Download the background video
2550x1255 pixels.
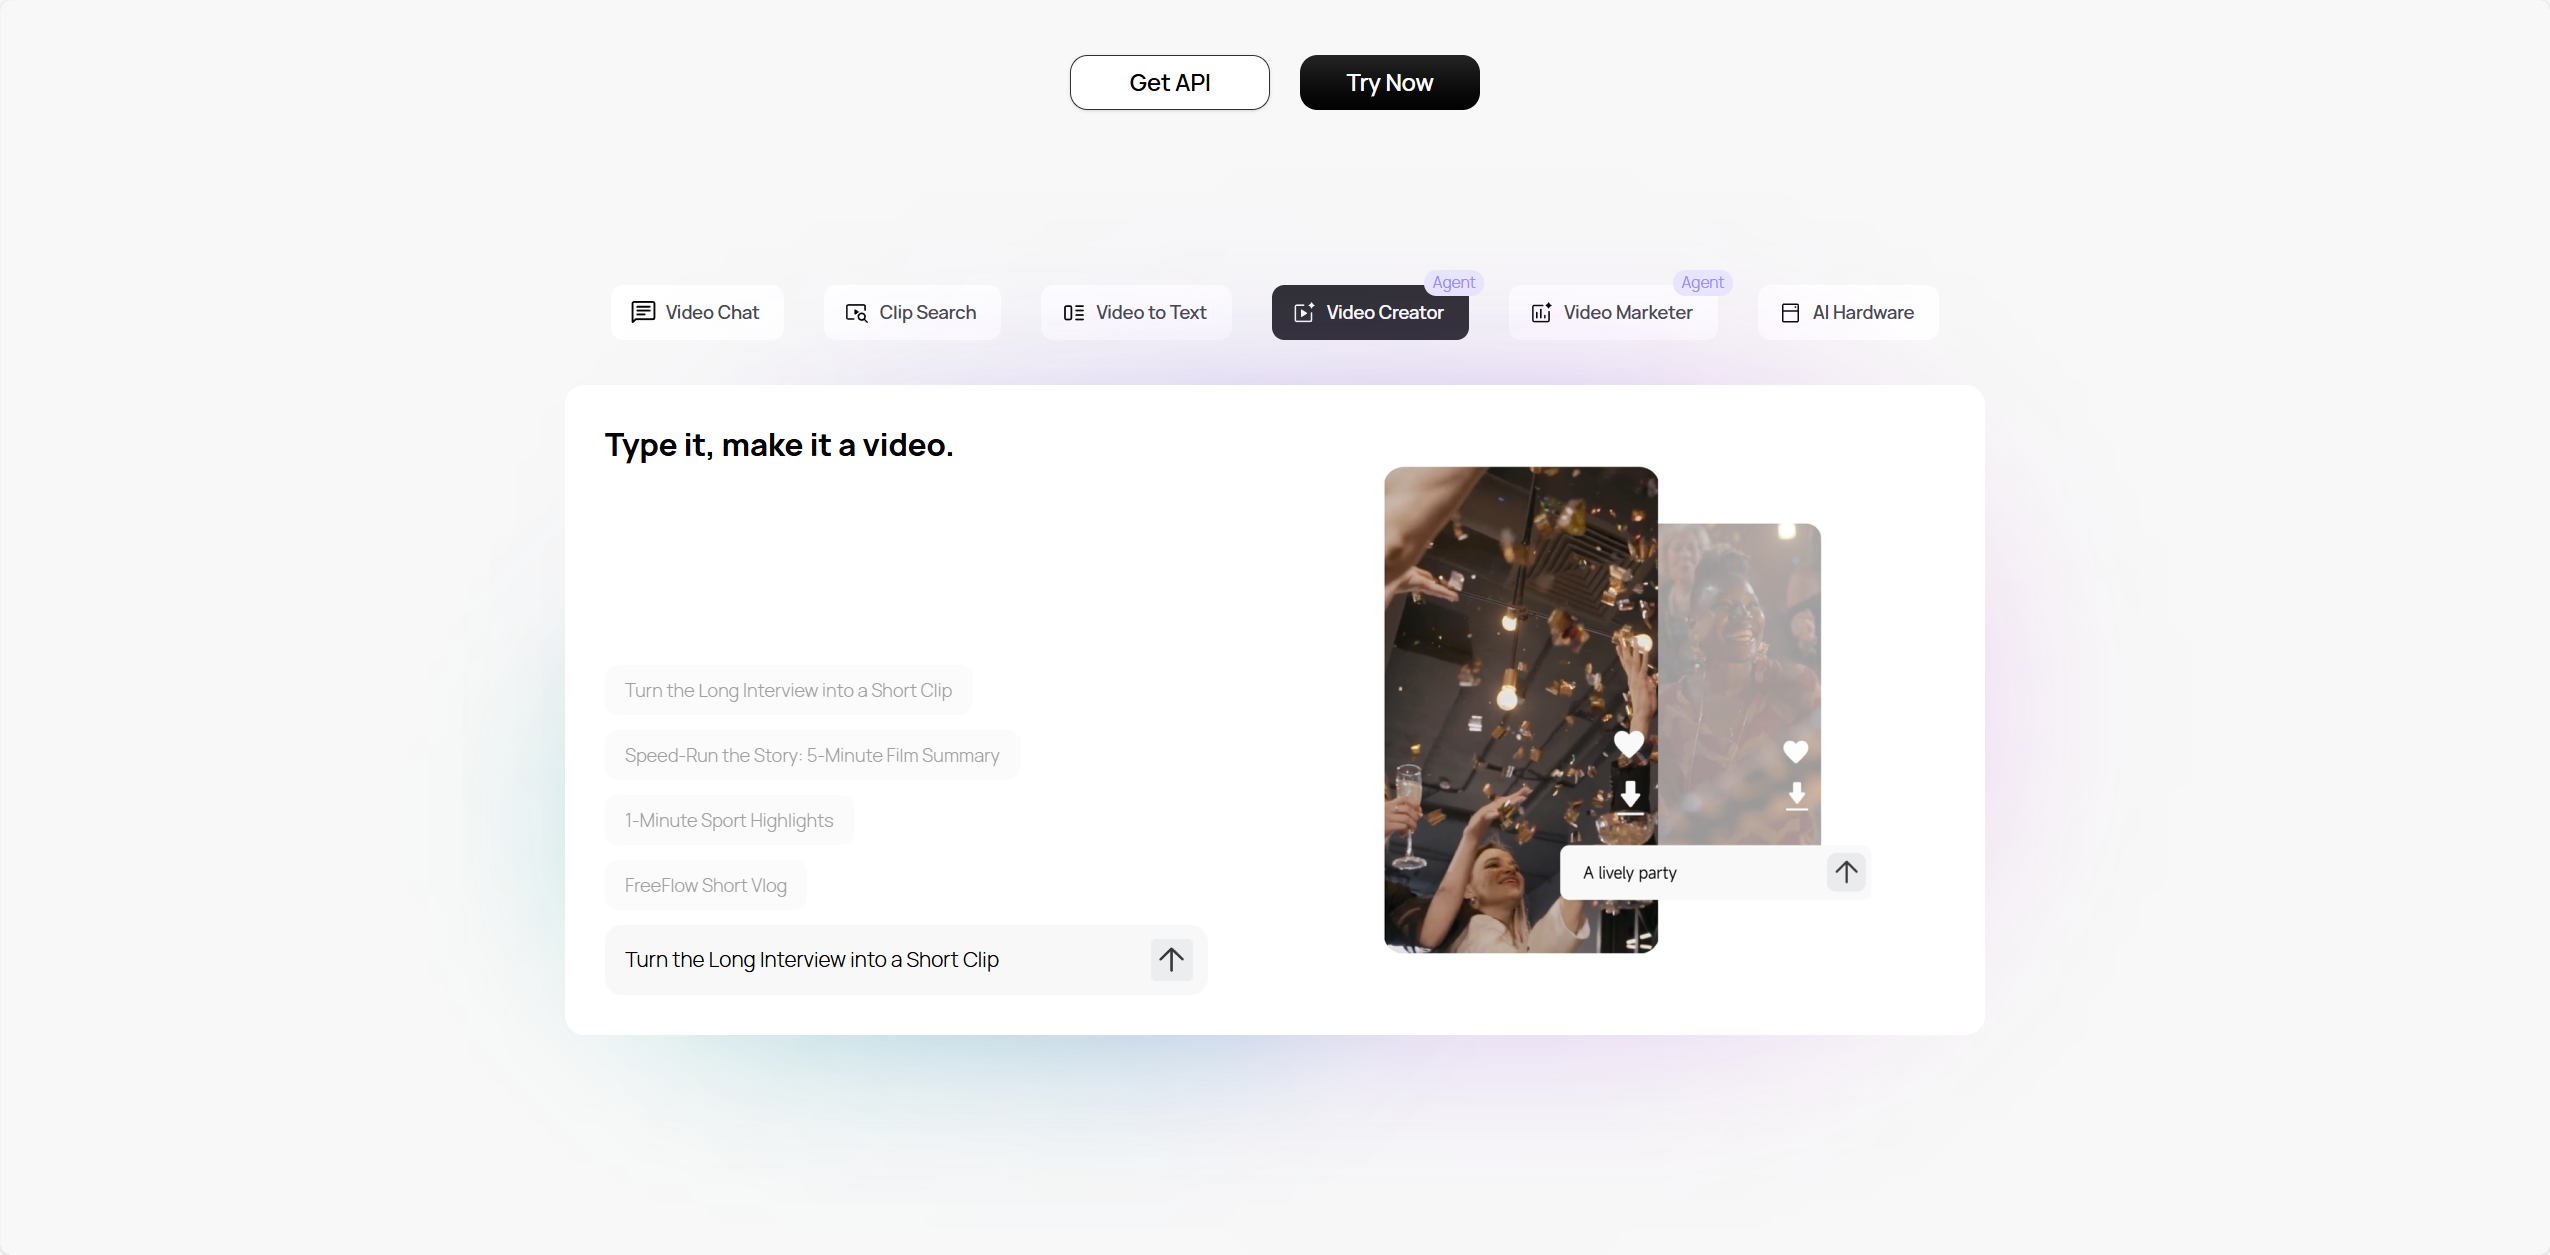(1797, 797)
